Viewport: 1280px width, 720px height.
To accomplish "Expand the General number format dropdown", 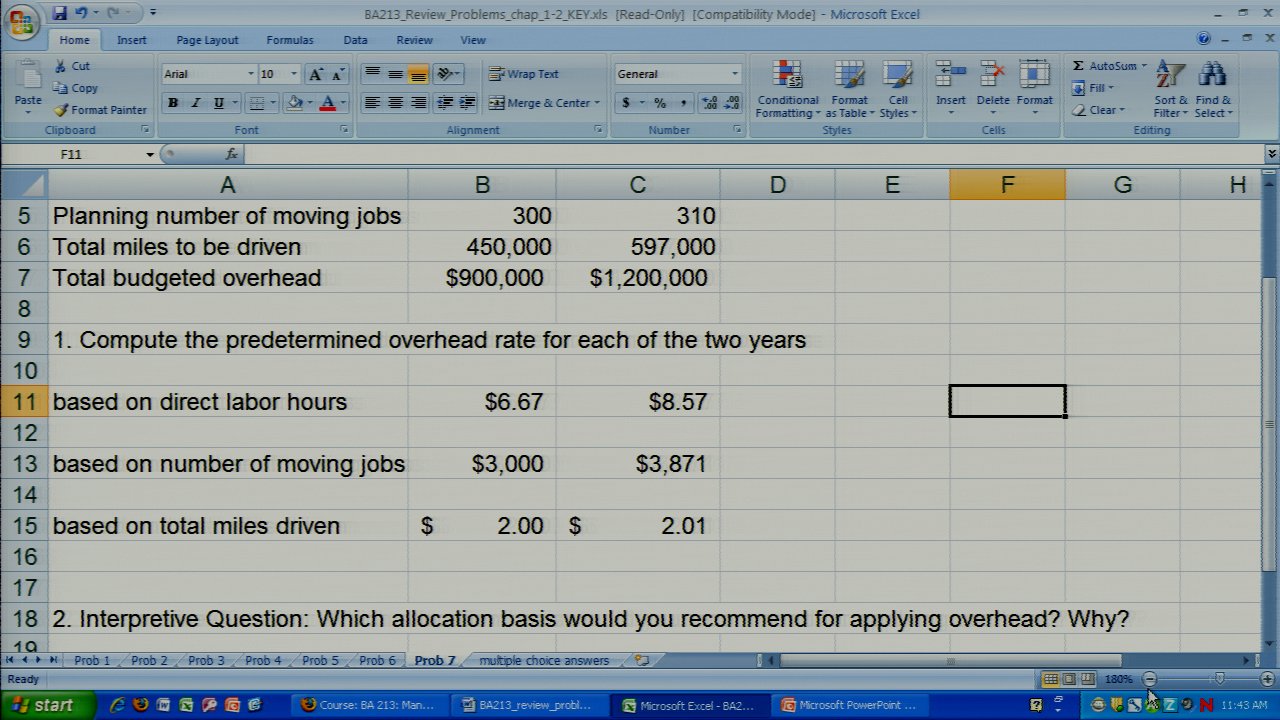I will click(x=734, y=74).
